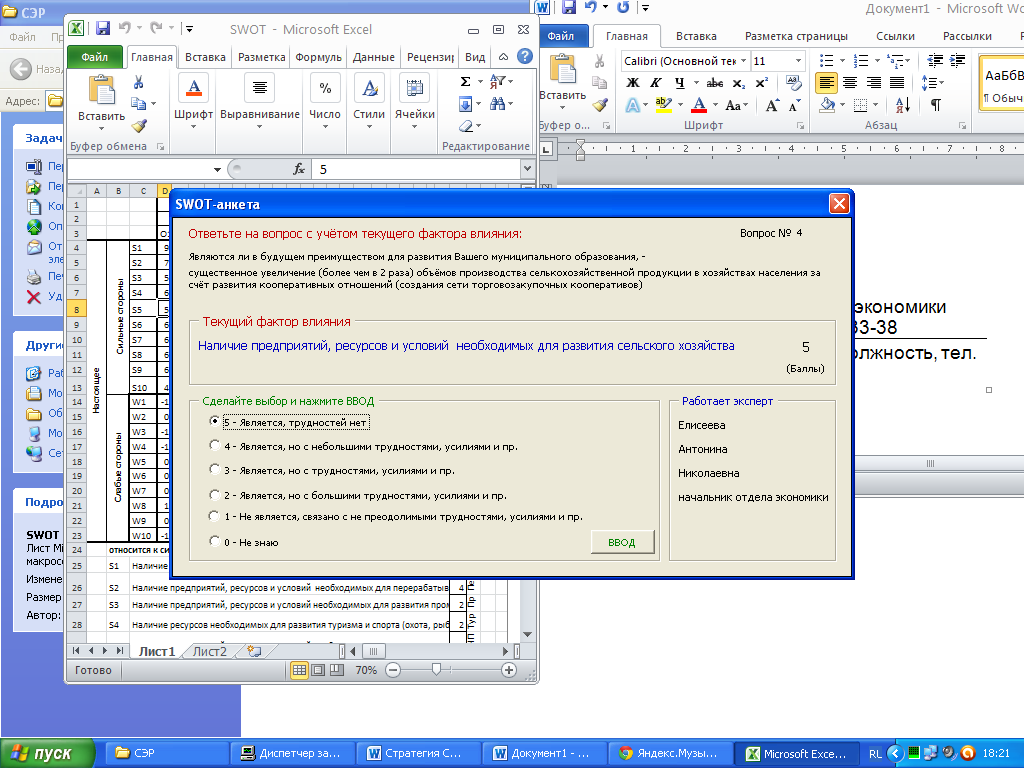Switch to the Лист2 worksheet tab

[x=210, y=651]
